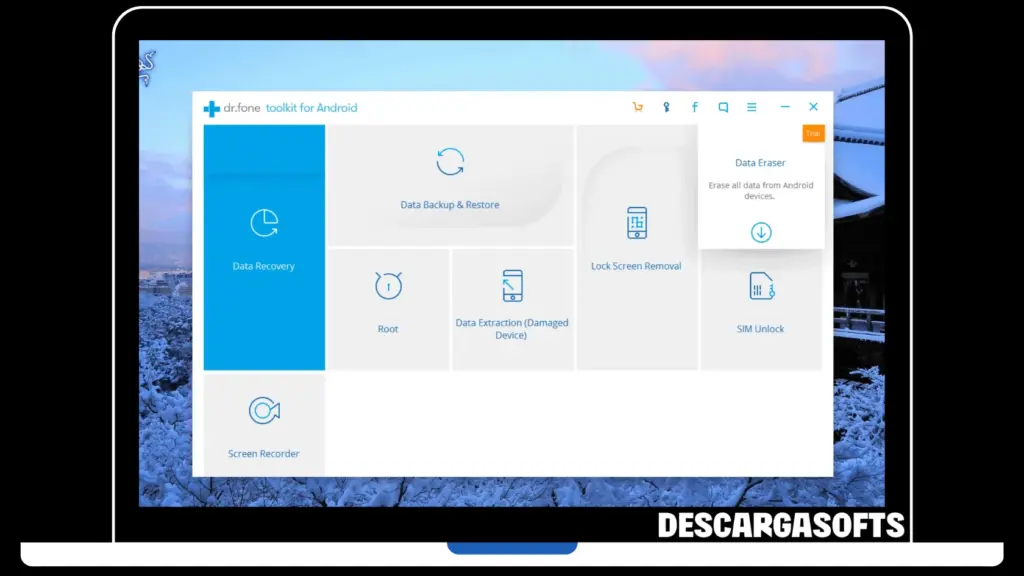Open Data Backup & Restore
This screenshot has width=1024, height=576.
pos(449,180)
